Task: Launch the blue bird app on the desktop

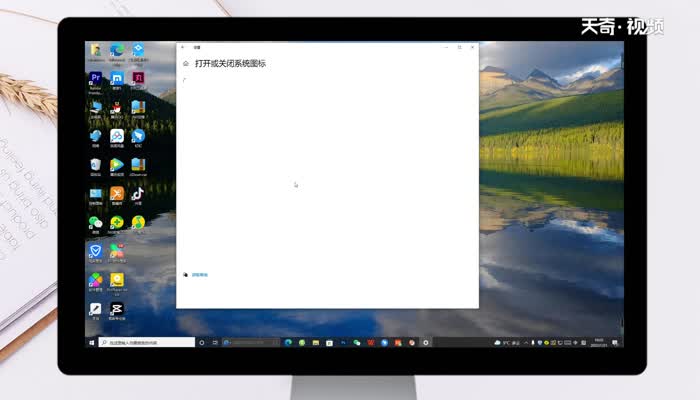Action: [x=96, y=138]
